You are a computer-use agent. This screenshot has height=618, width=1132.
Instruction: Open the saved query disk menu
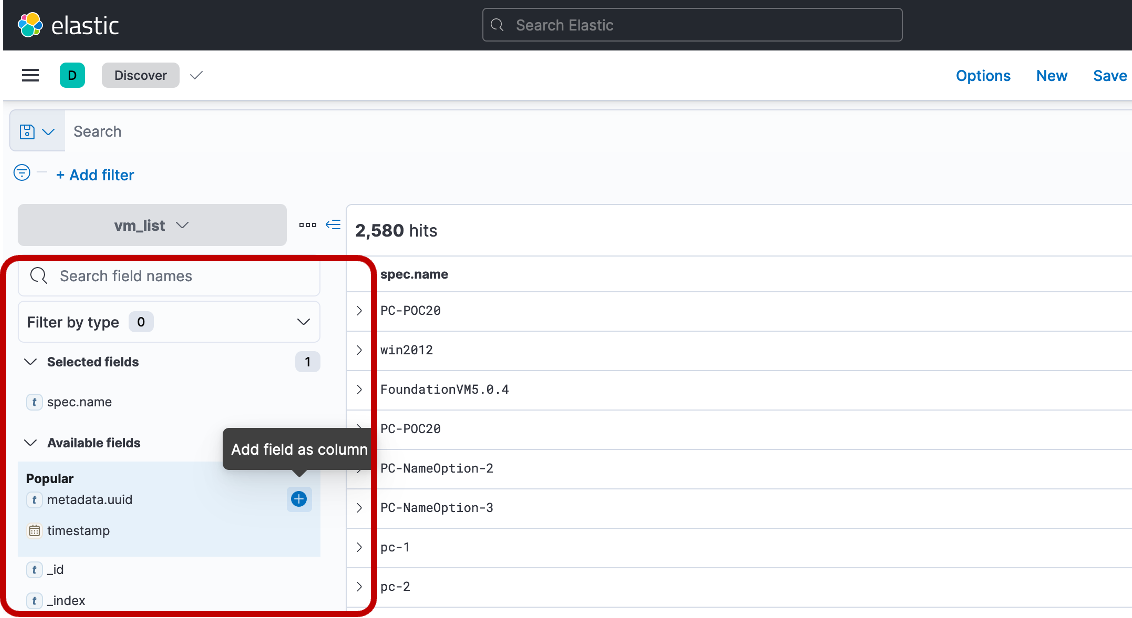point(37,131)
